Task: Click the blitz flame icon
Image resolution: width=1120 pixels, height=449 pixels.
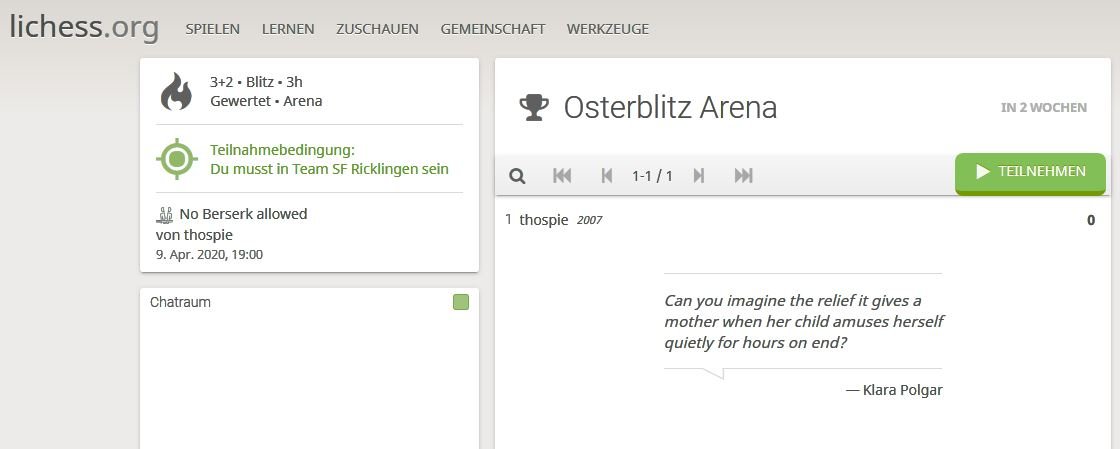Action: tap(176, 92)
